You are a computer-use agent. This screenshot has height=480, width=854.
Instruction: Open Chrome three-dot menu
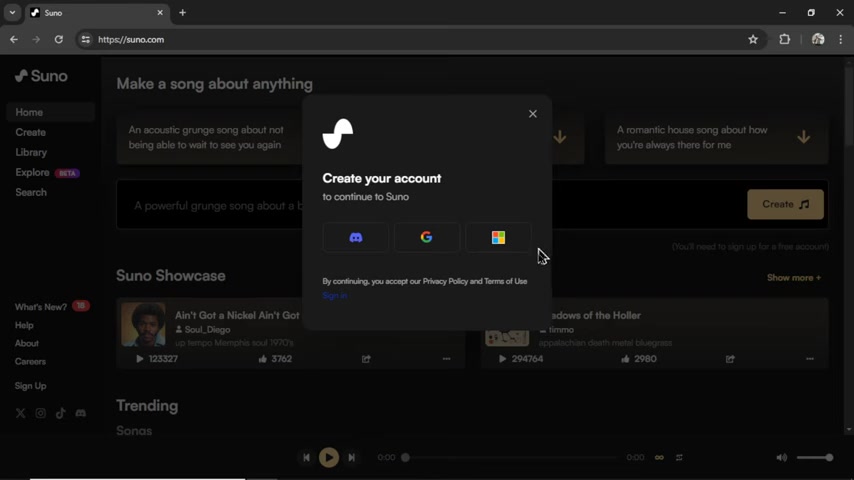point(840,39)
